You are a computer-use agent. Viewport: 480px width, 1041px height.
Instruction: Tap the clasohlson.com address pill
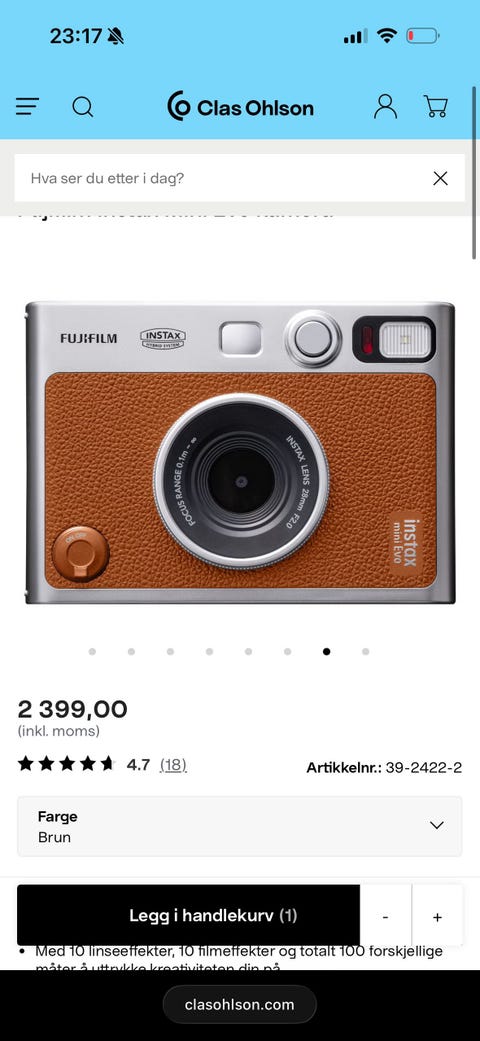click(x=240, y=1004)
